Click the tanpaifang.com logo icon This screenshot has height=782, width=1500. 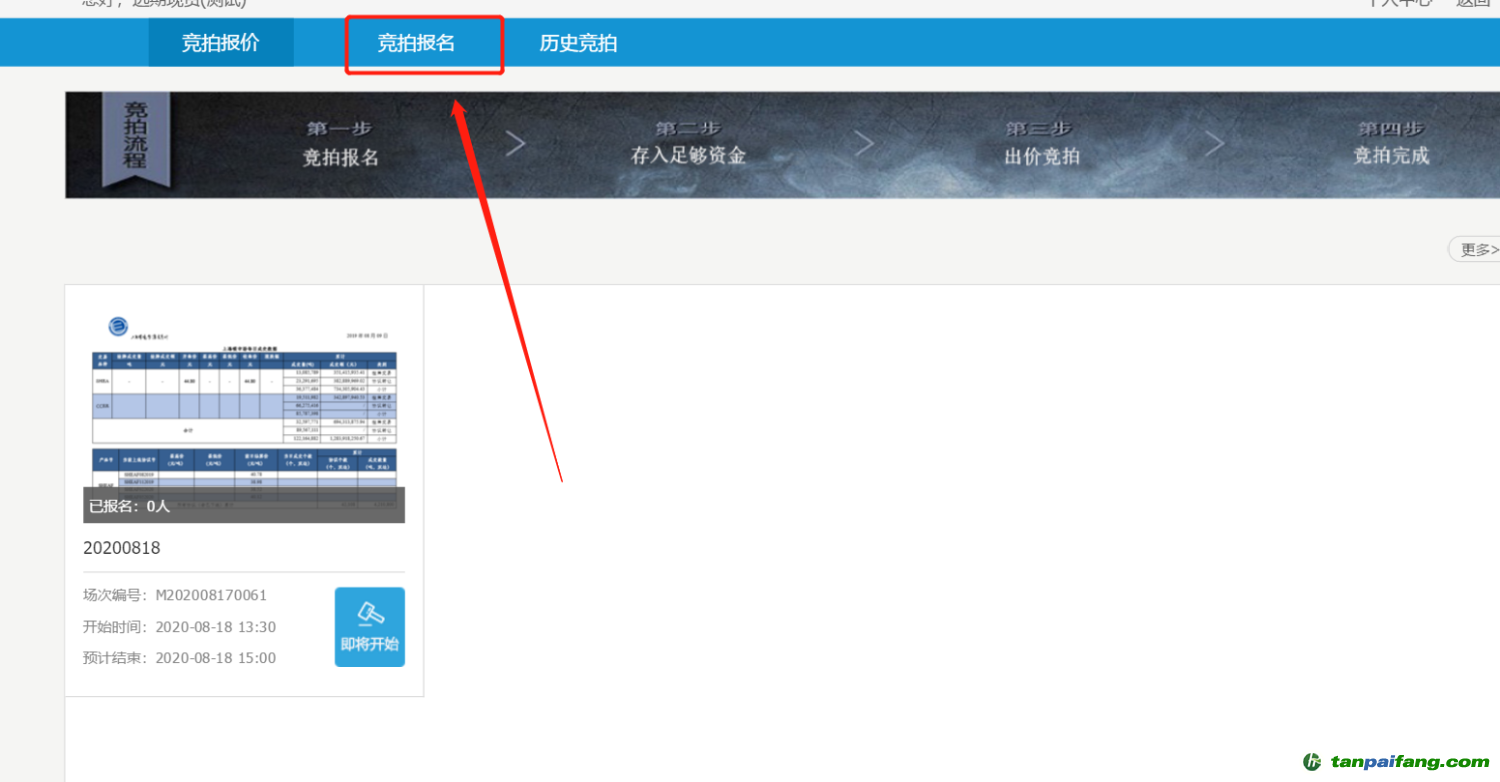tap(1312, 762)
